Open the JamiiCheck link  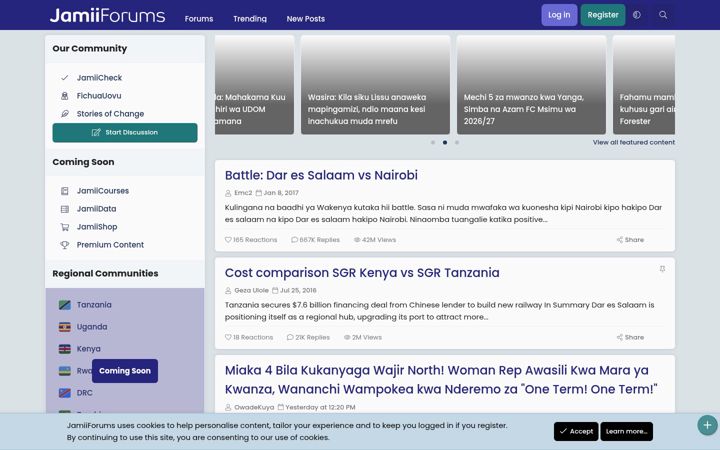point(99,78)
